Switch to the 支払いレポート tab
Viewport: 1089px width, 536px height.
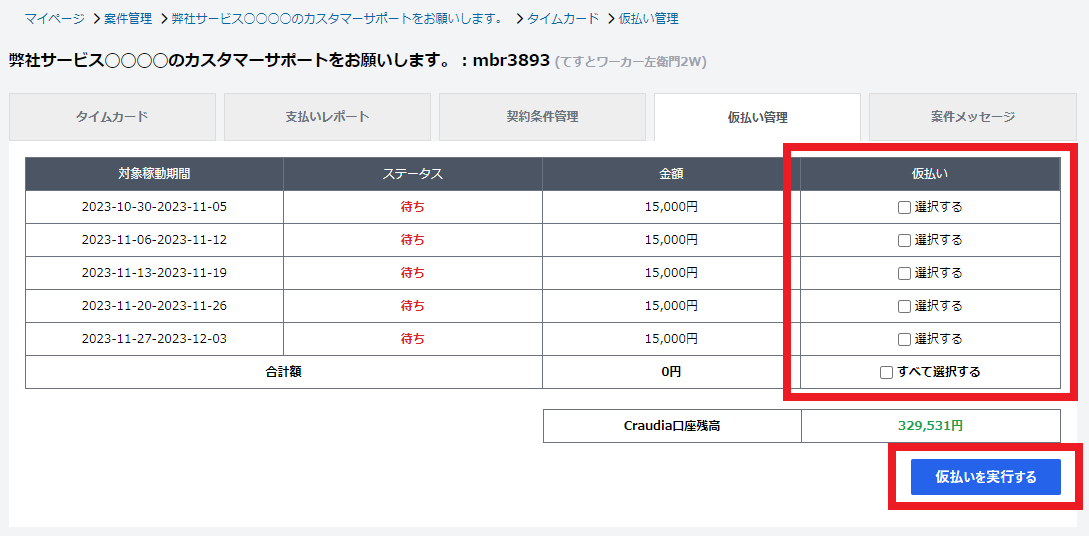(x=327, y=117)
